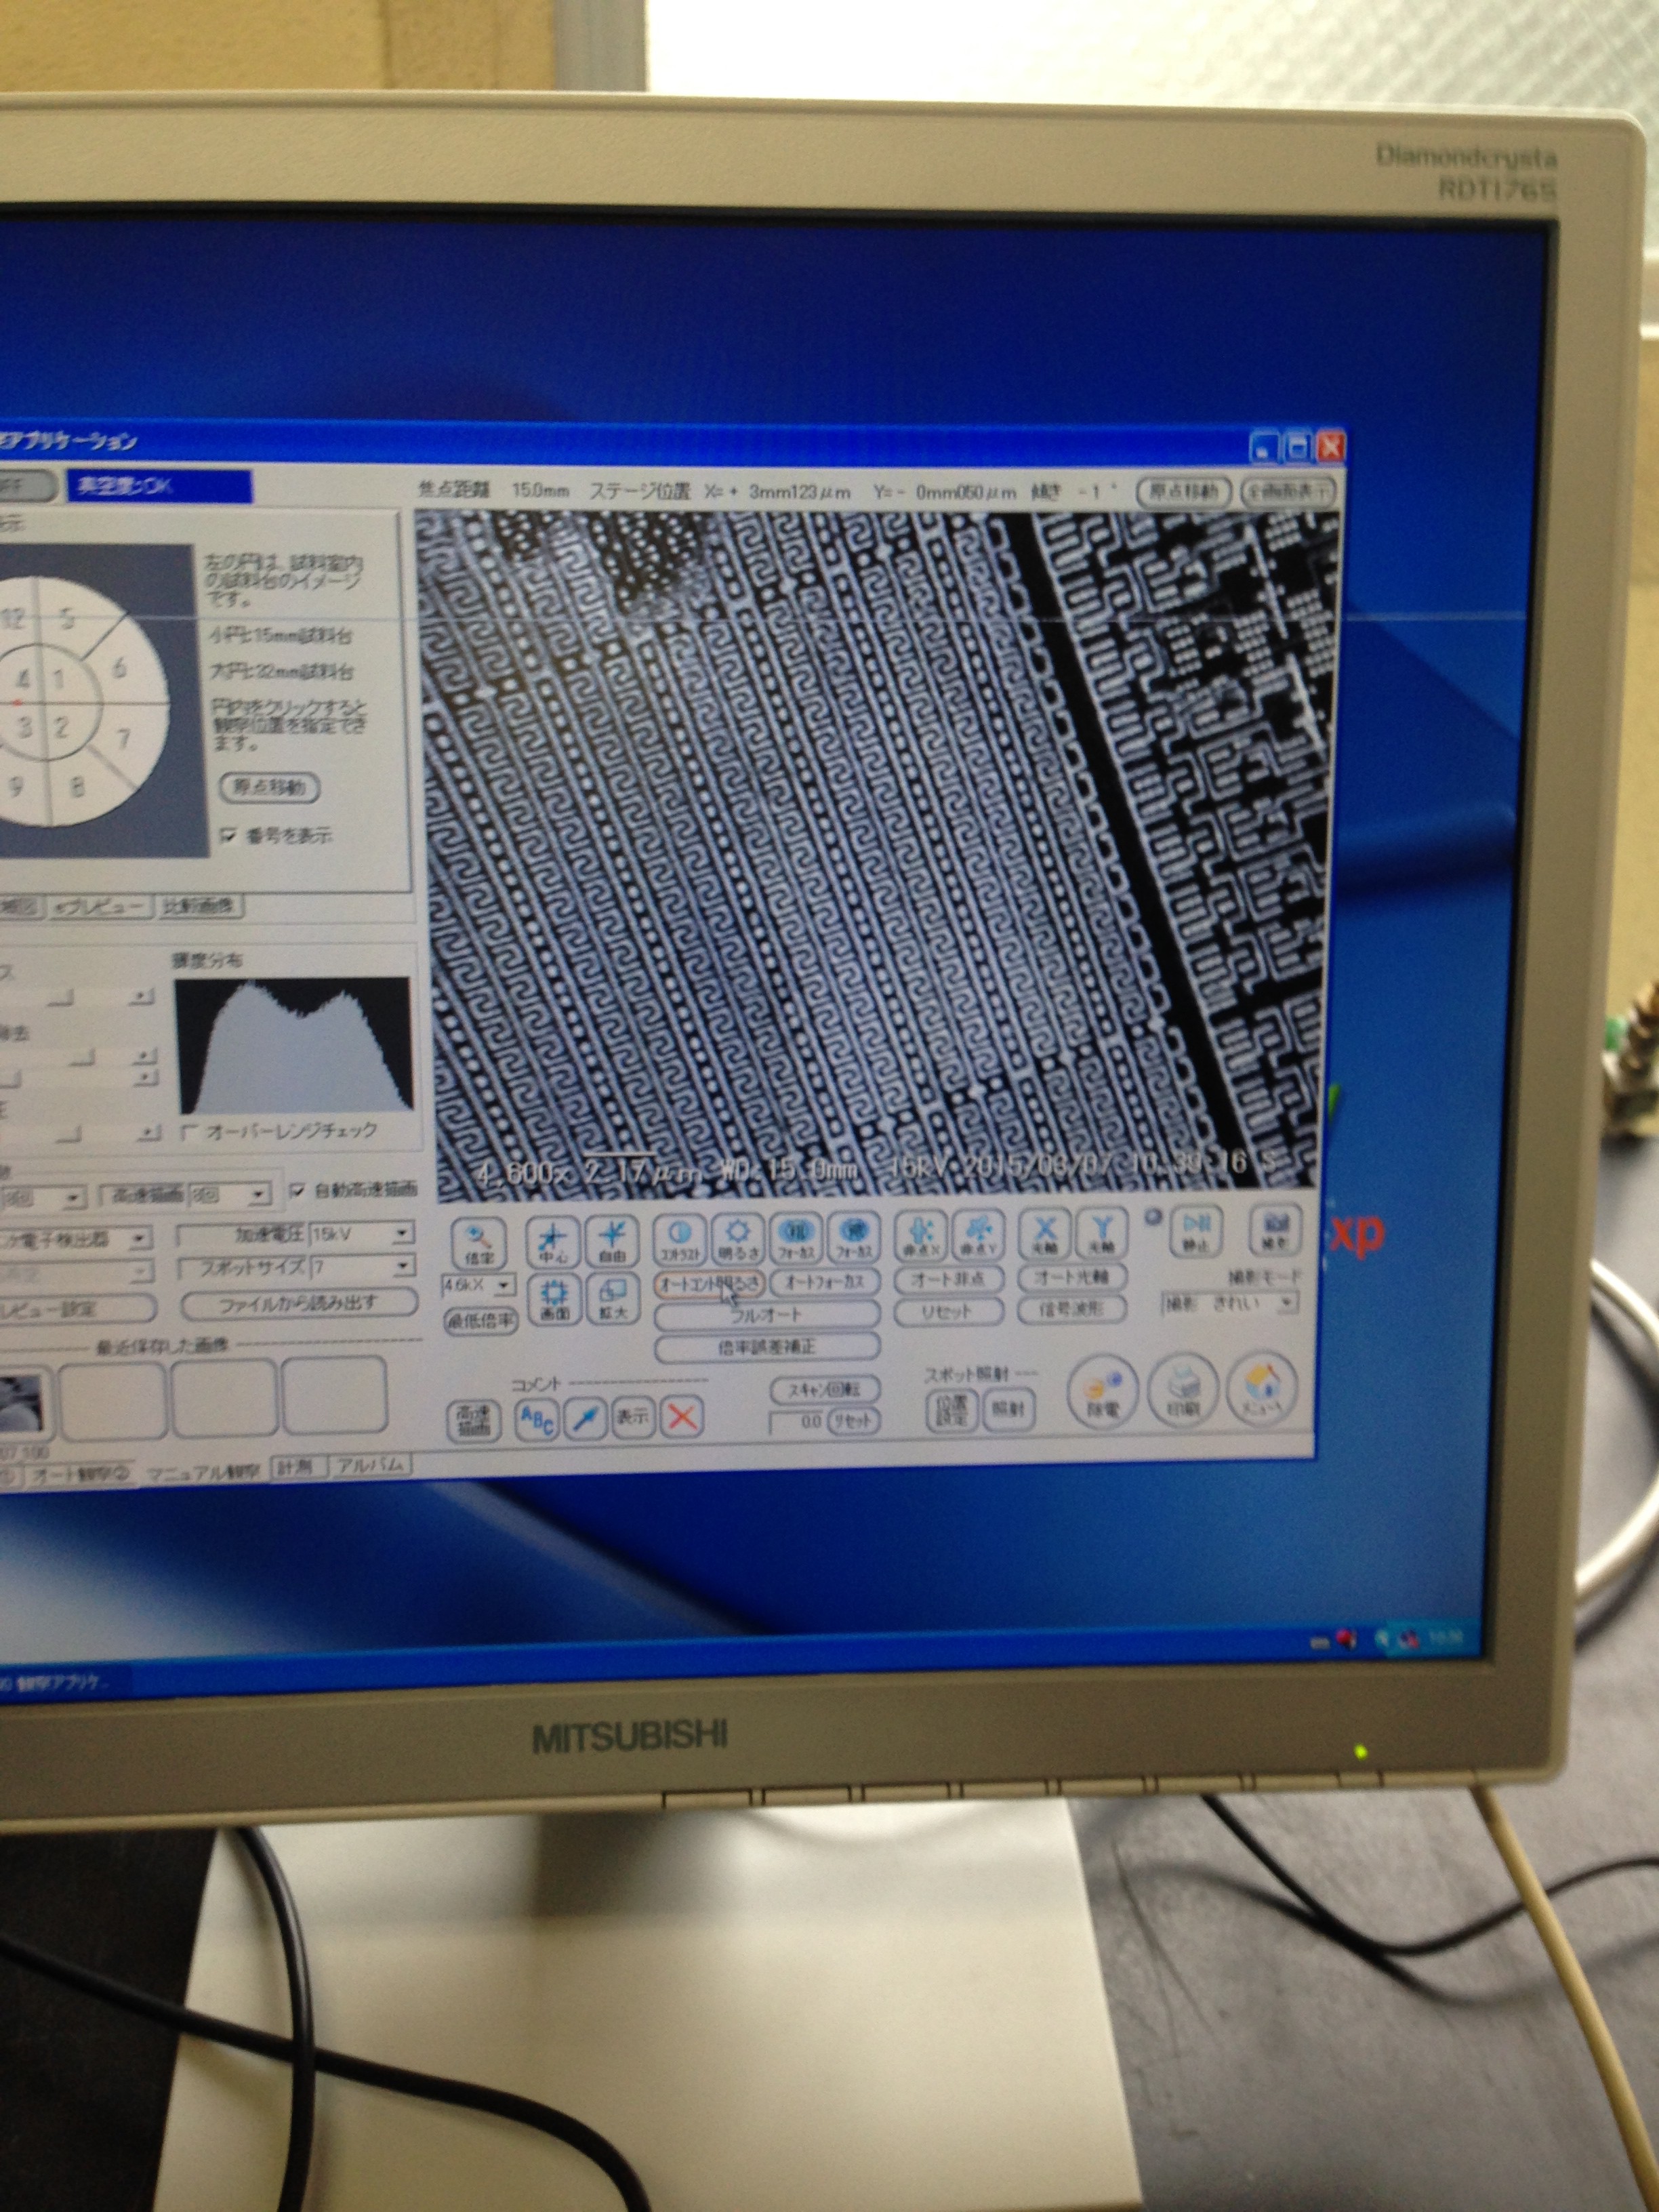Image resolution: width=1659 pixels, height=2212 pixels.
Task: Click the scan rotation リセット button
Action: point(853,1421)
